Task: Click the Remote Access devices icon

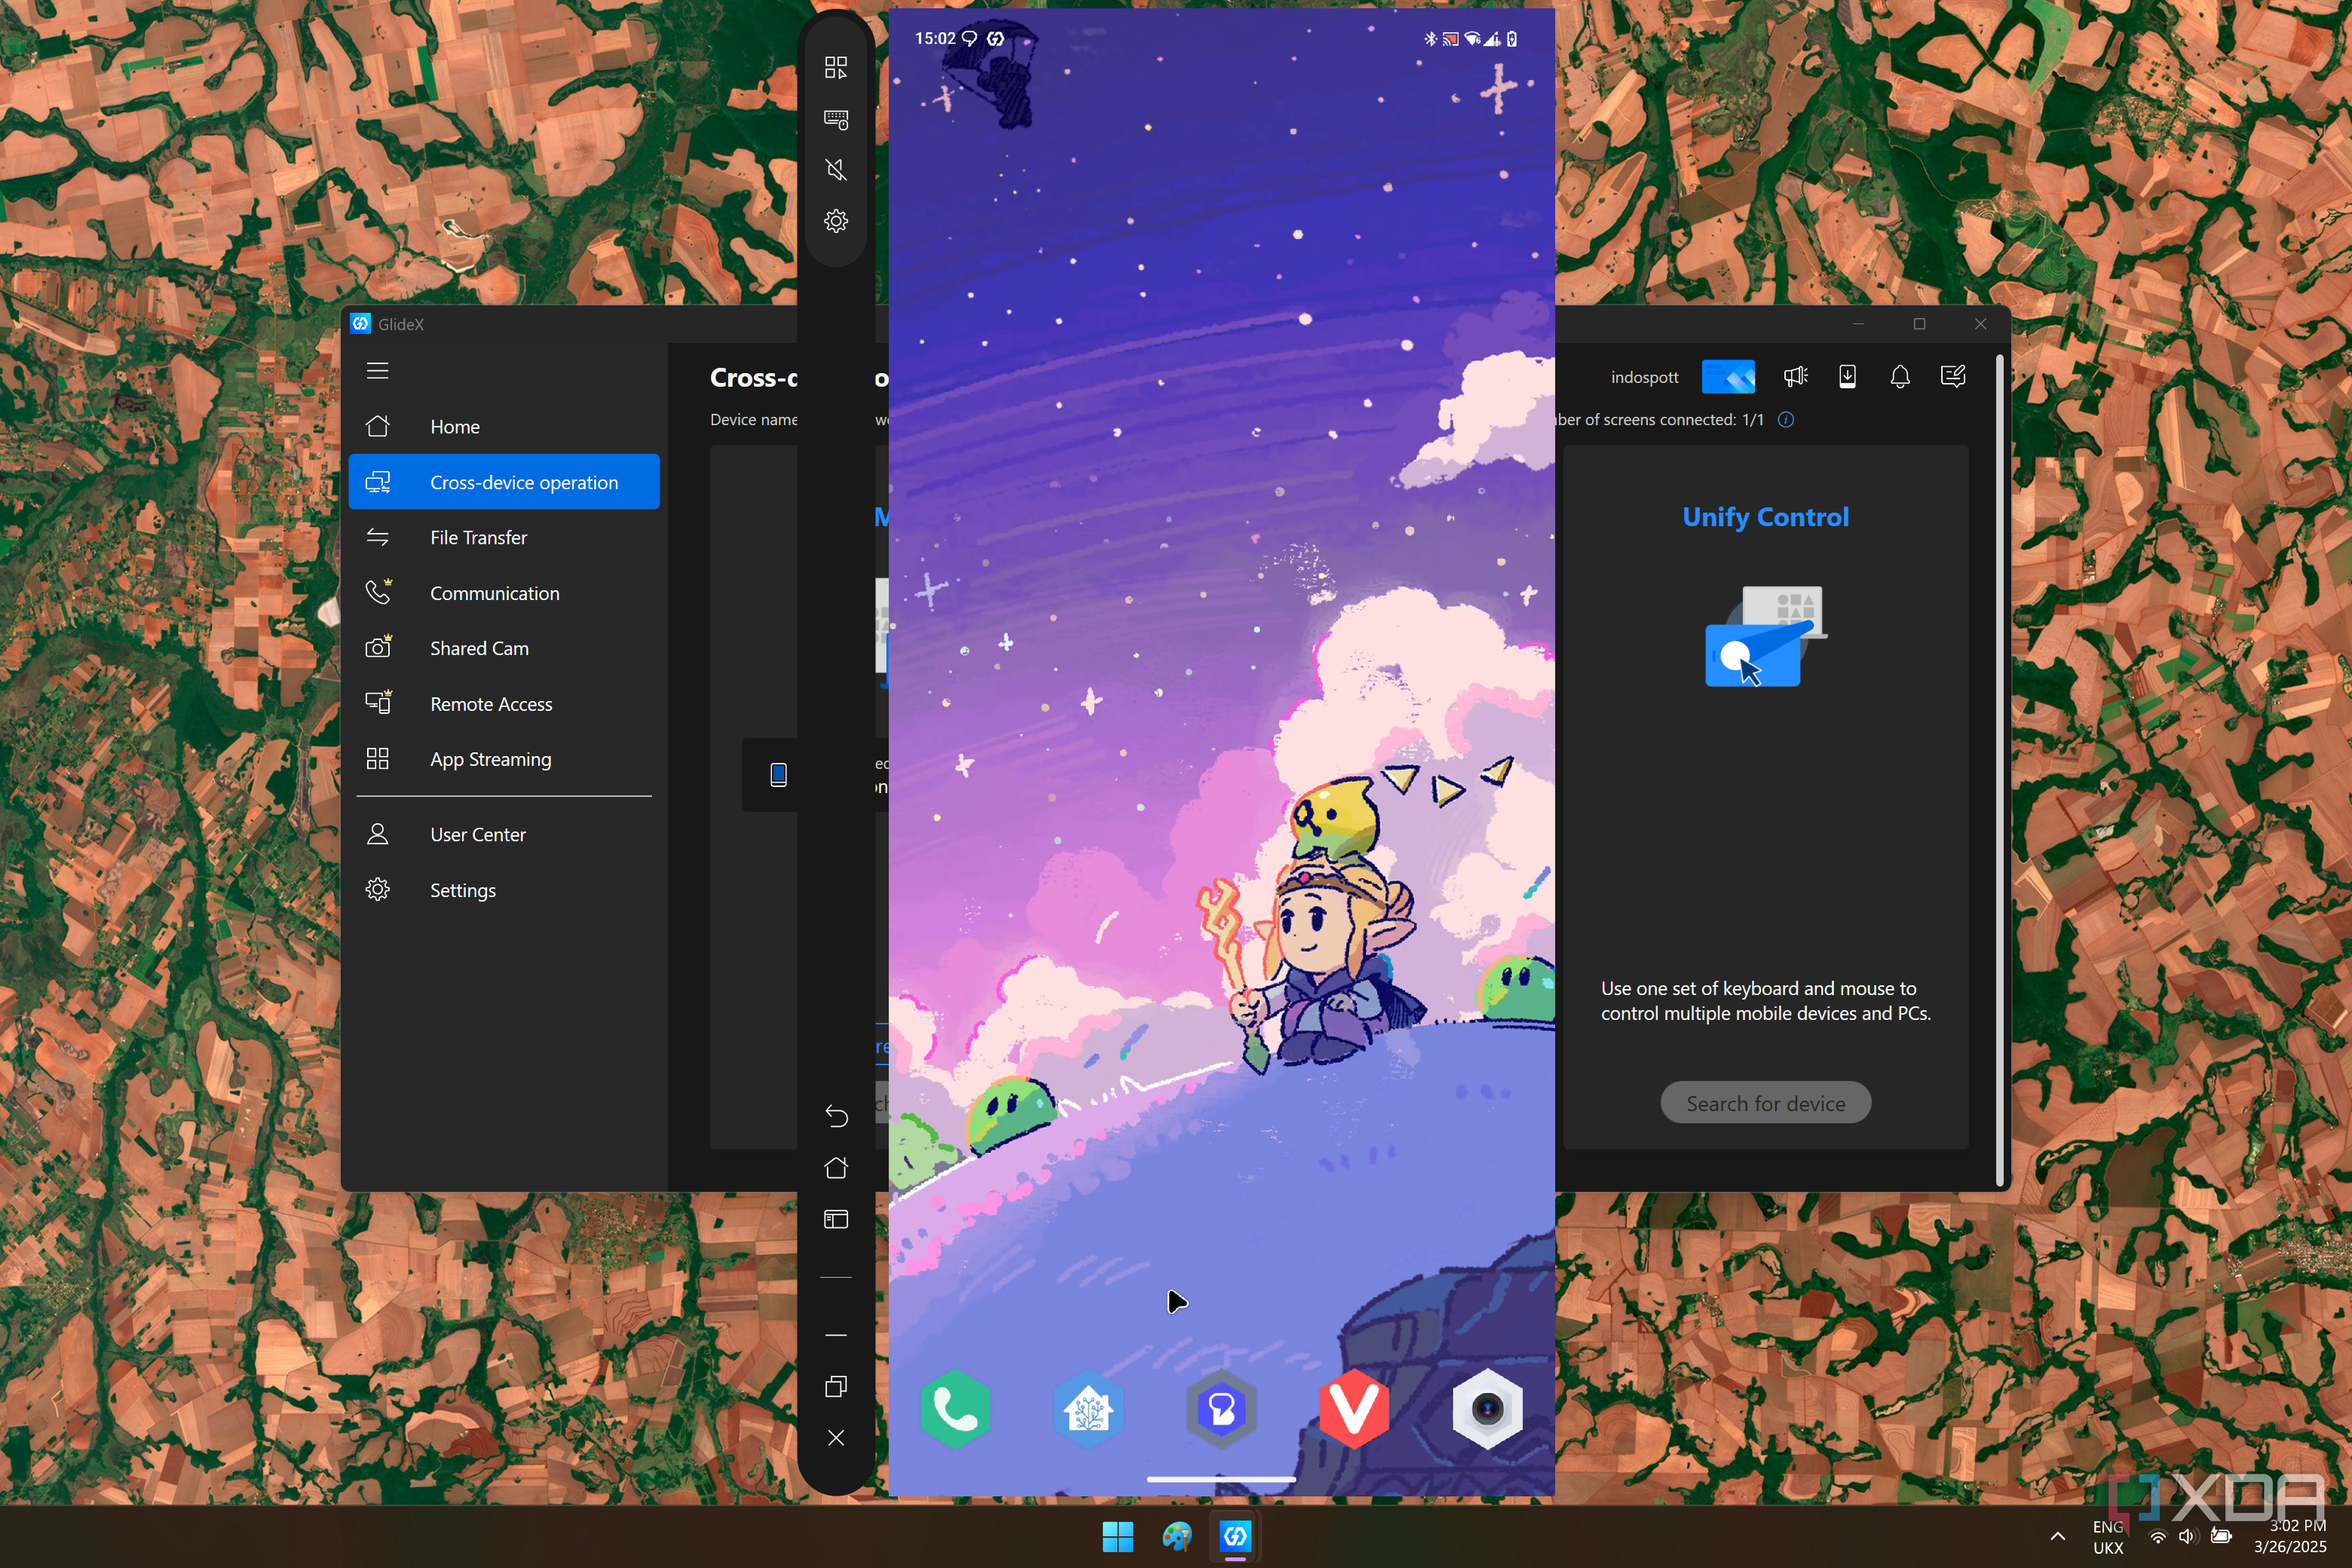Action: pyautogui.click(x=378, y=703)
